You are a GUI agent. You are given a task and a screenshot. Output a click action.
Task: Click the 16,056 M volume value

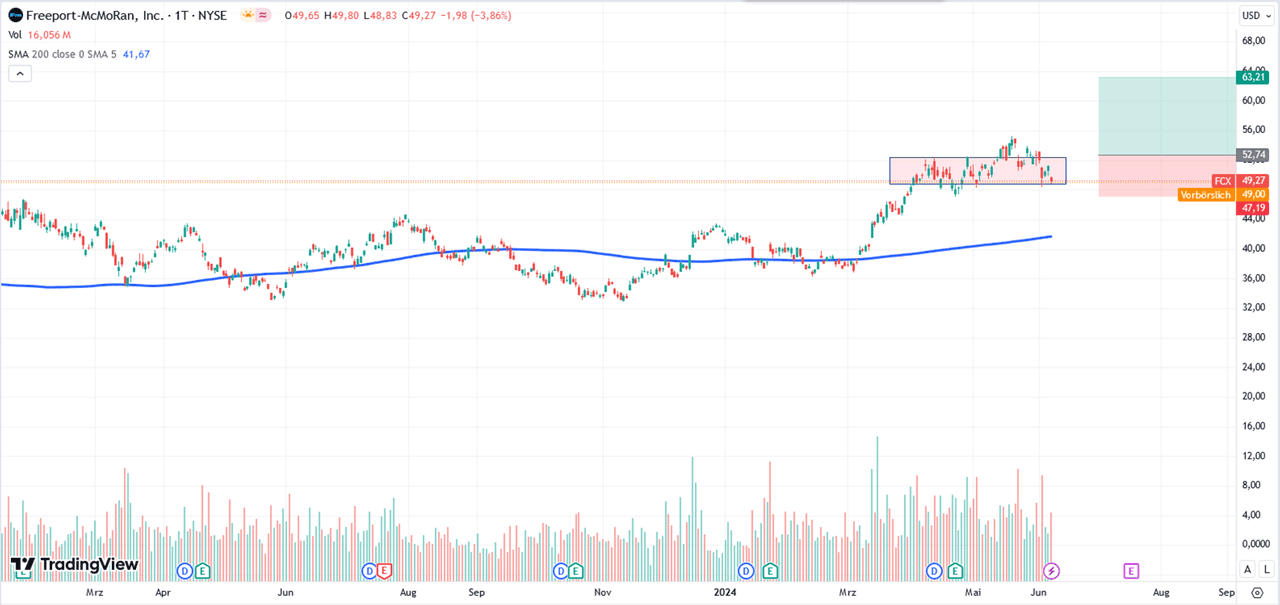pos(51,34)
